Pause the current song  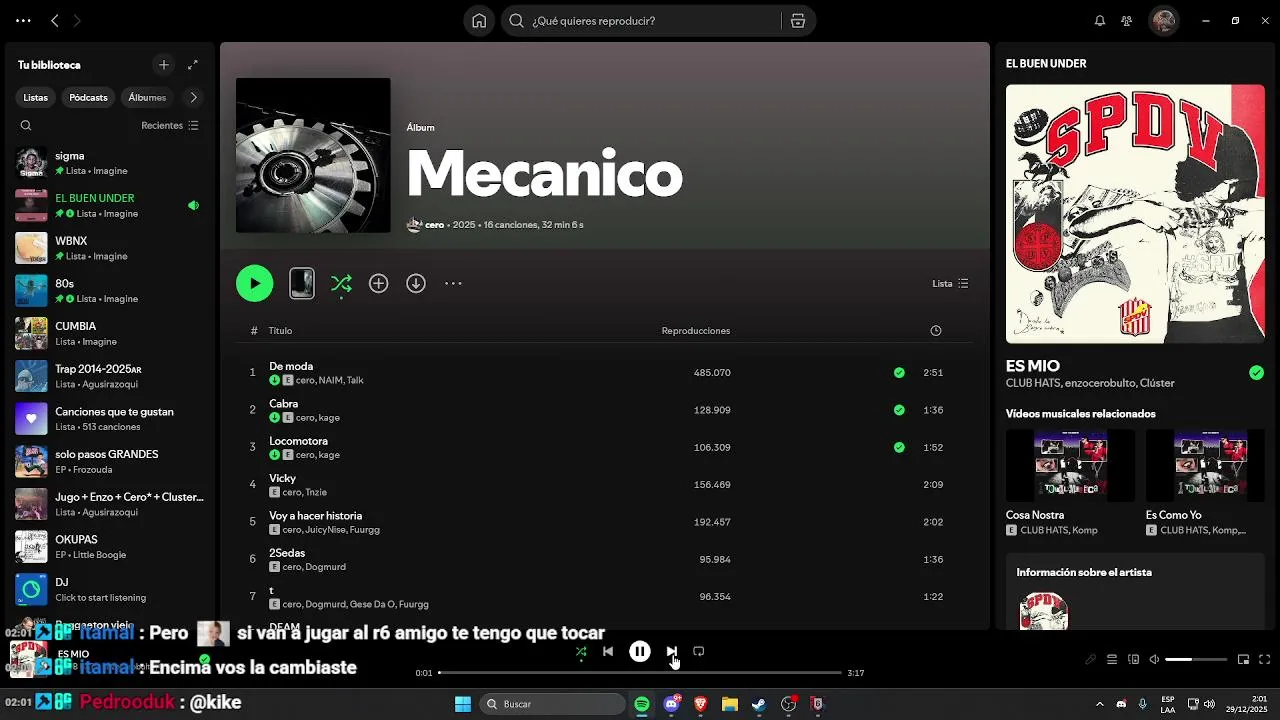tap(640, 652)
